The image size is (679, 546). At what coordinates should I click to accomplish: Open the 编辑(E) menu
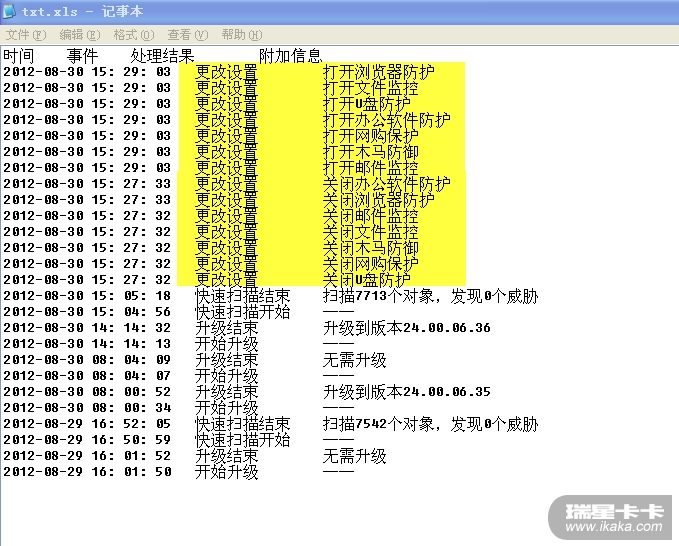pyautogui.click(x=80, y=35)
